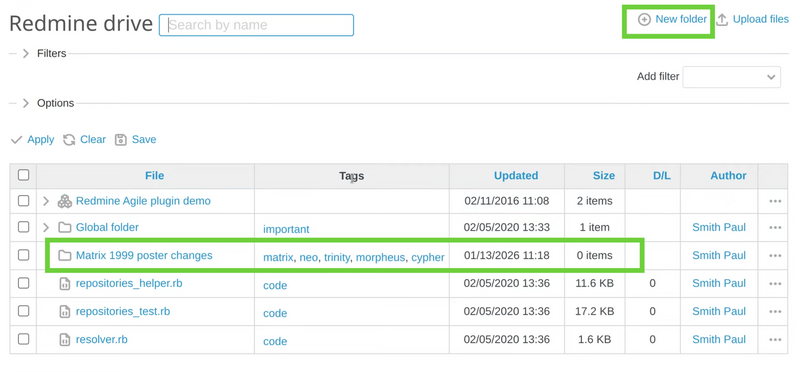The width and height of the screenshot is (800, 372).
Task: Check the box for Redmine Agile plugin demo
Action: pos(23,201)
